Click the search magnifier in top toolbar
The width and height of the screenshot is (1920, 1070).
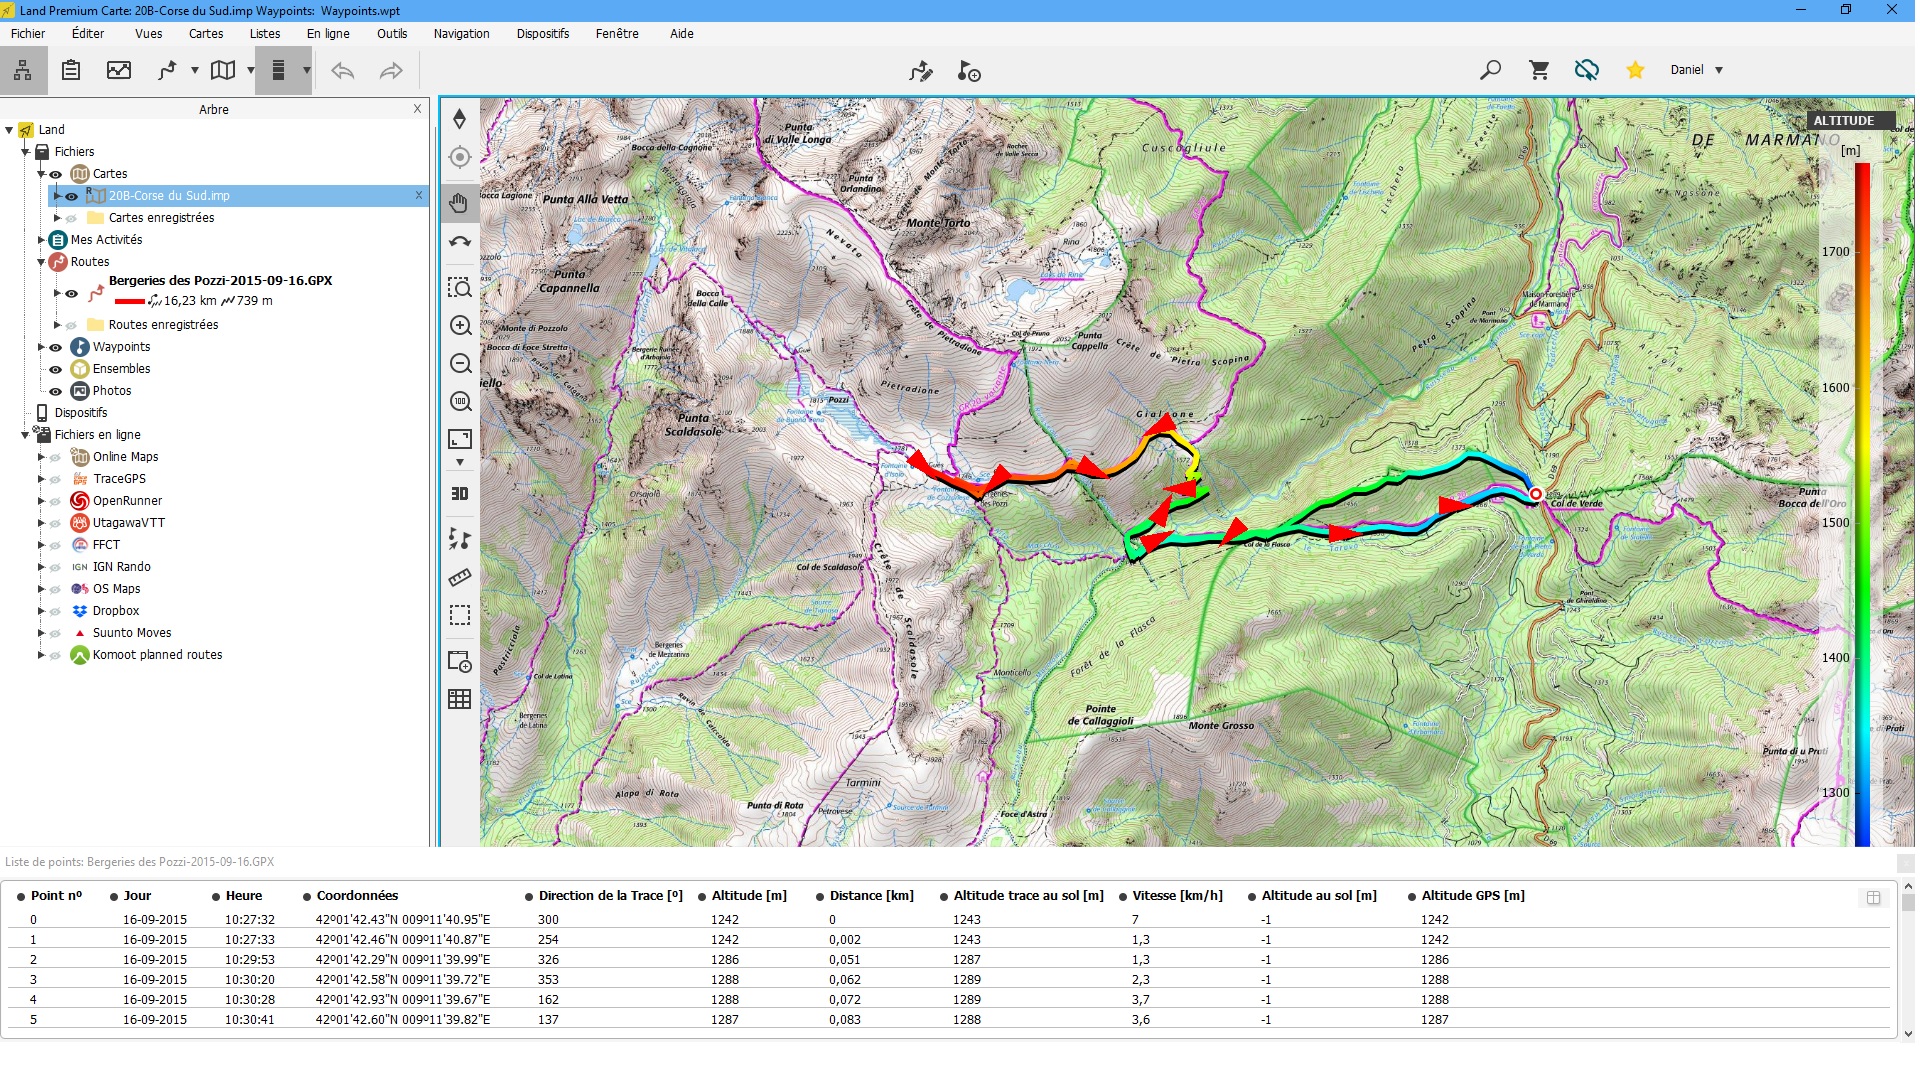[x=1490, y=70]
